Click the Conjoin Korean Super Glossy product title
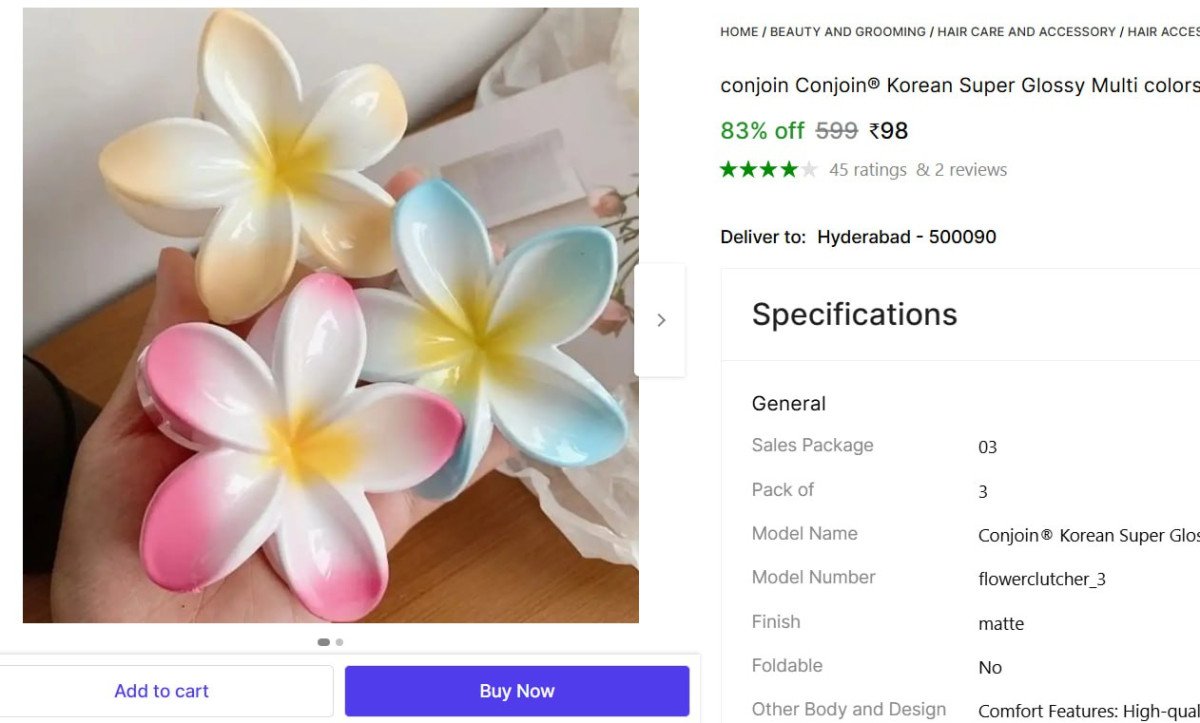 [958, 85]
